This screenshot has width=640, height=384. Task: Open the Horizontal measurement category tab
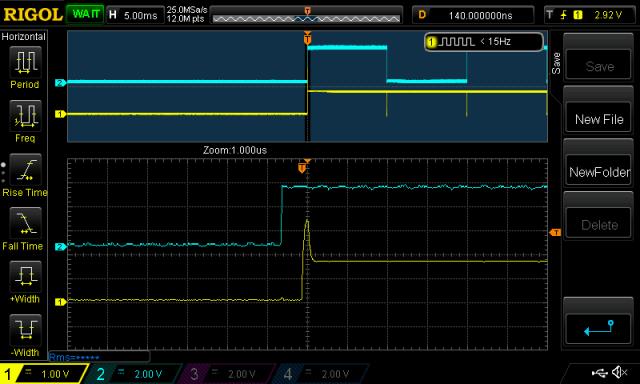coord(24,36)
